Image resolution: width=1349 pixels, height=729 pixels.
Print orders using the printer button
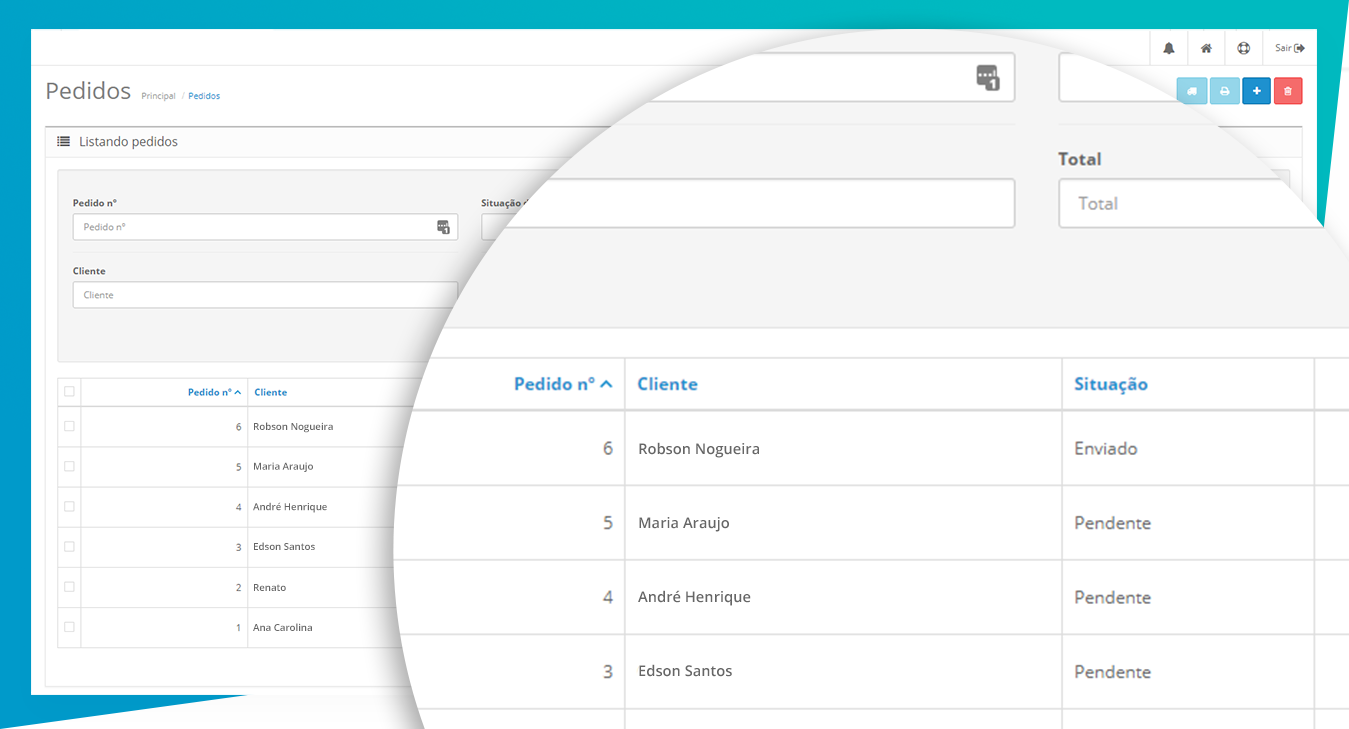(1224, 91)
